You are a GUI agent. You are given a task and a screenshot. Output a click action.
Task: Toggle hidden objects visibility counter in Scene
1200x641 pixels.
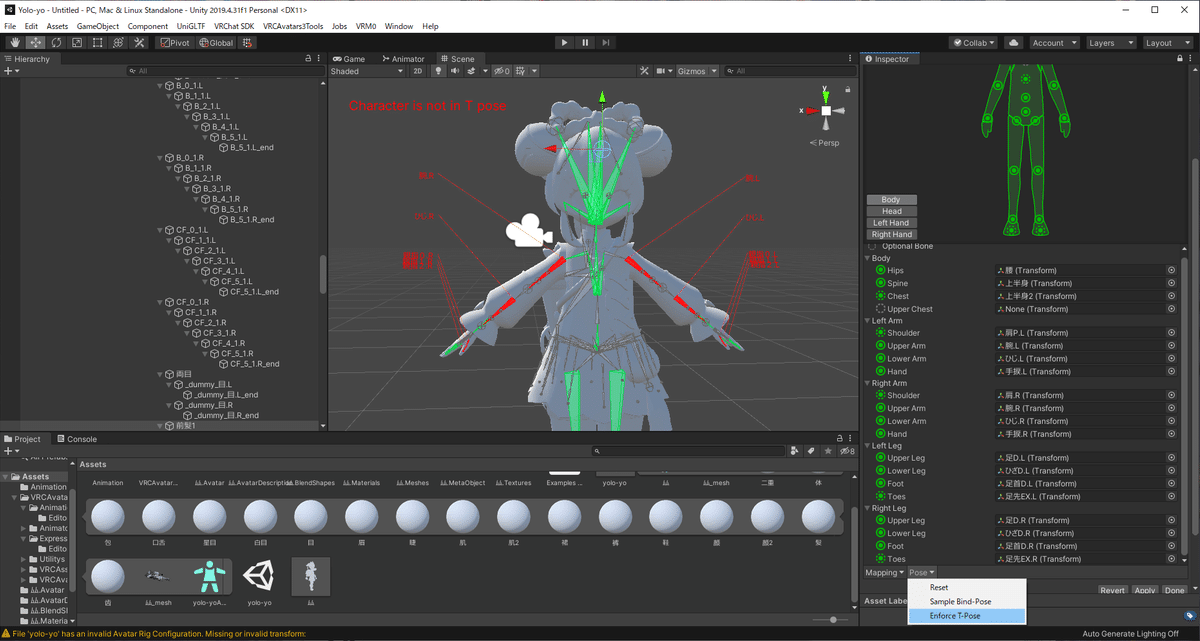(x=502, y=71)
